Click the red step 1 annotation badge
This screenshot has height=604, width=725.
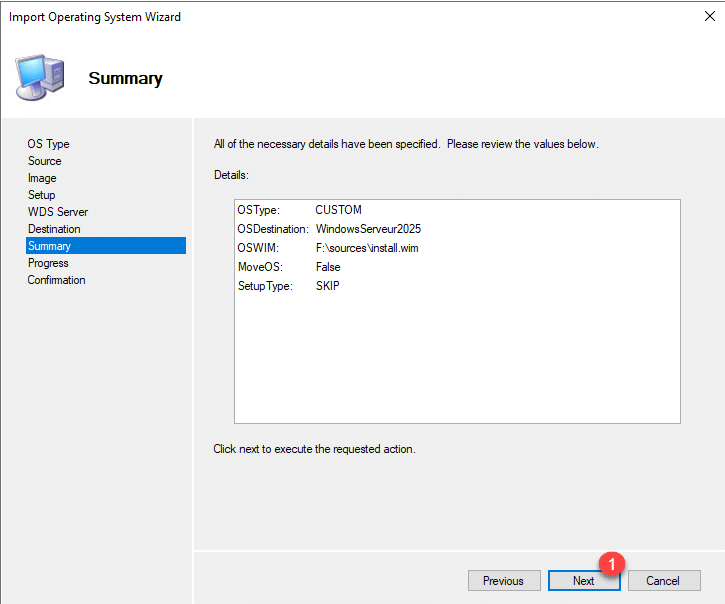[611, 563]
